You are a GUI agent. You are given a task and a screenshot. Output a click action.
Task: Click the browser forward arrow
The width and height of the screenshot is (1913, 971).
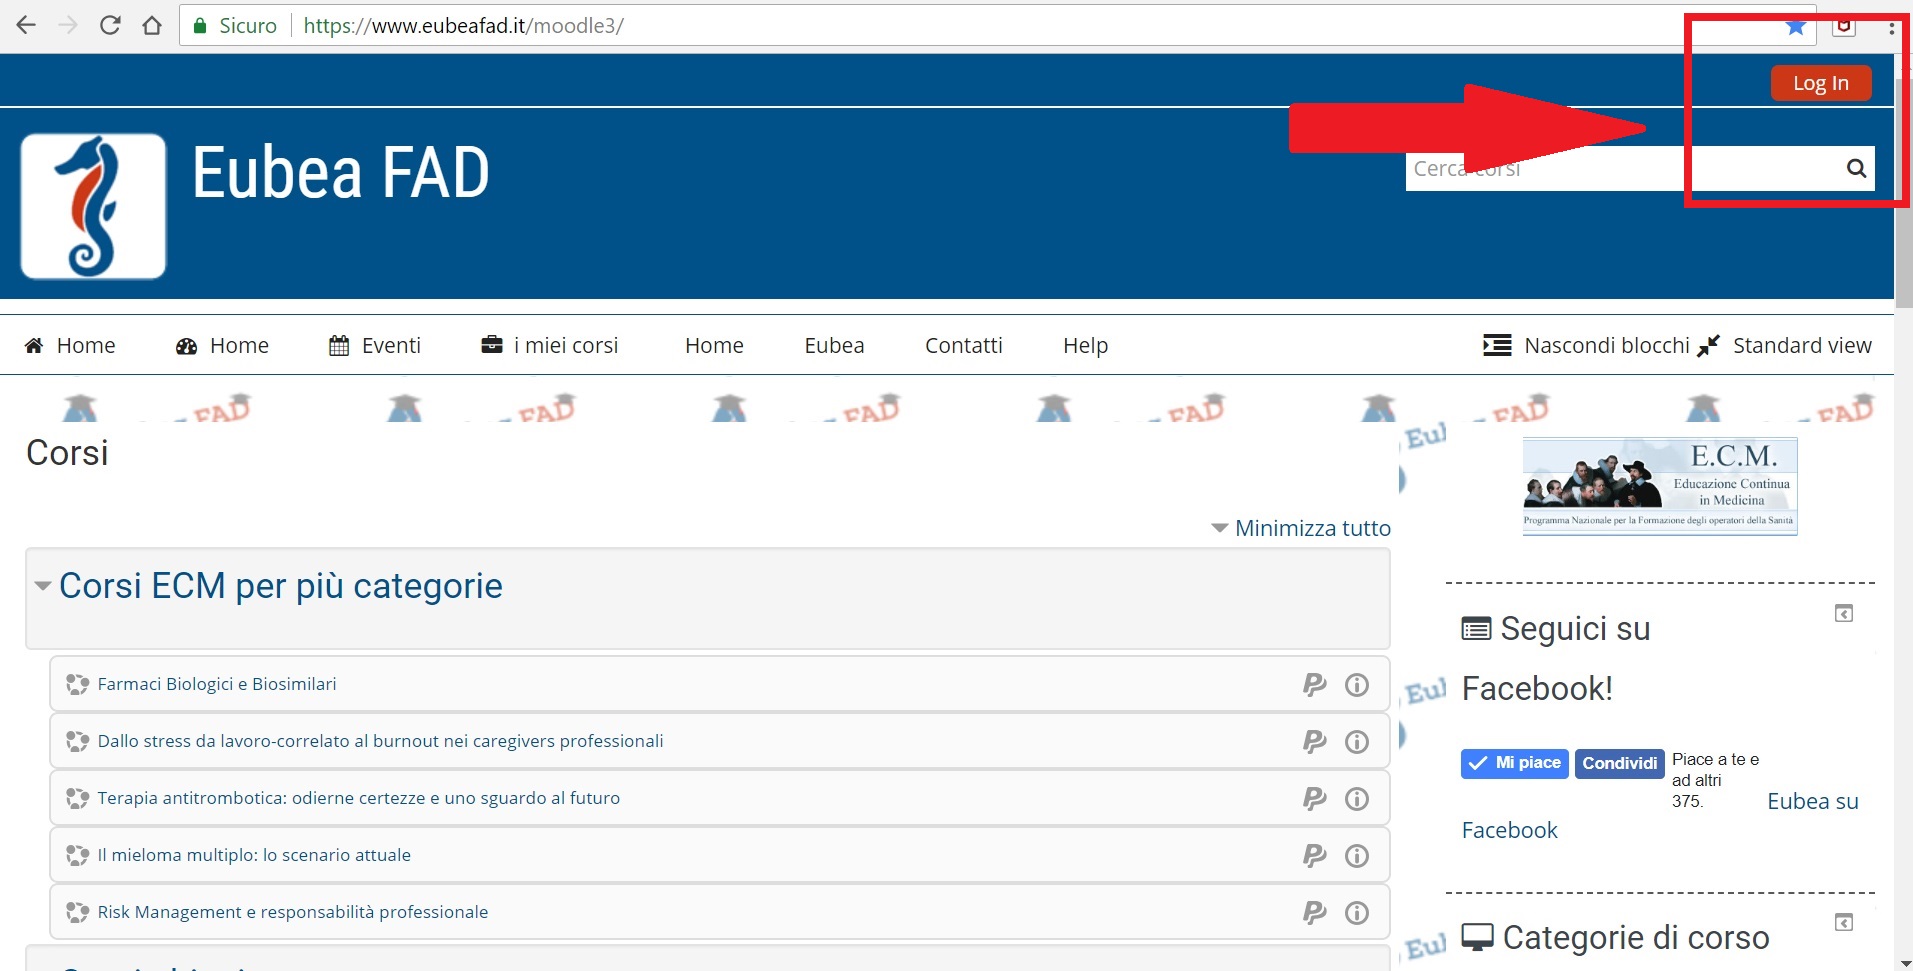coord(68,25)
